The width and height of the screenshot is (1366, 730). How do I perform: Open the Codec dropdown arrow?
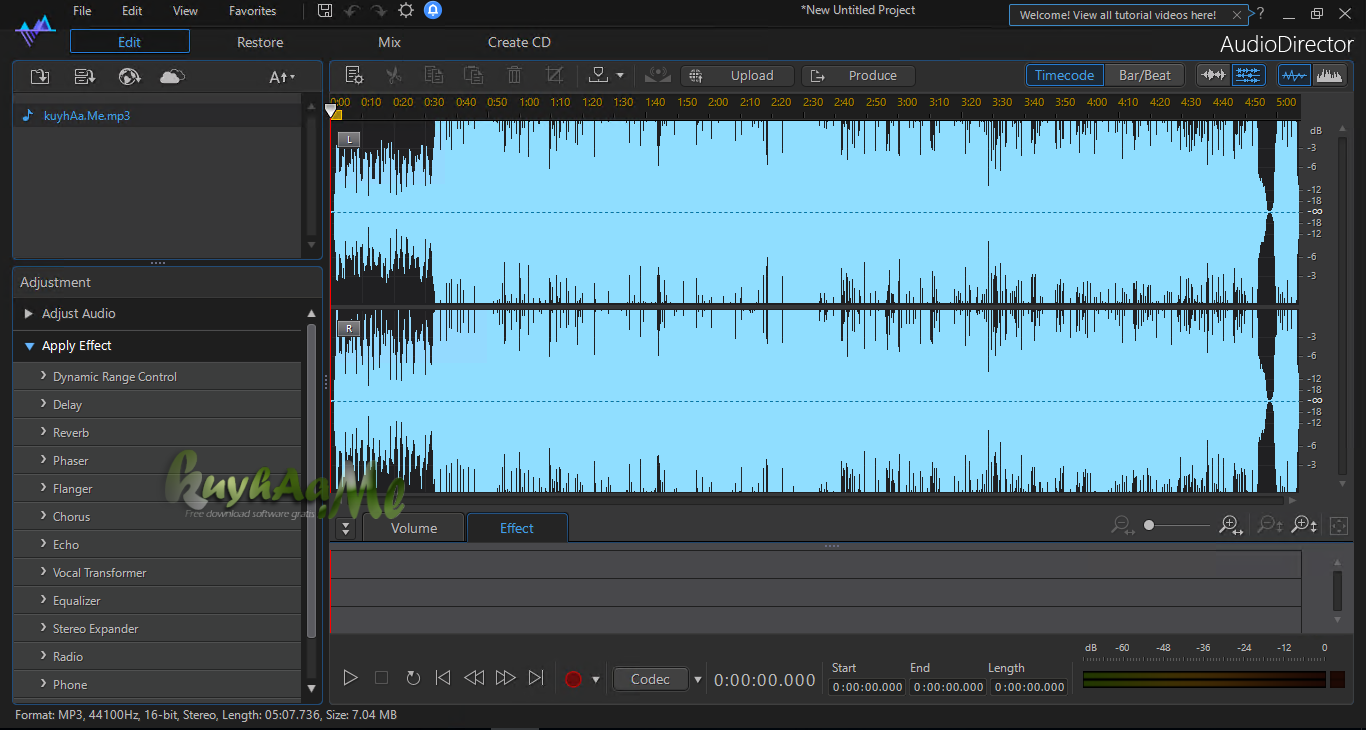point(697,680)
